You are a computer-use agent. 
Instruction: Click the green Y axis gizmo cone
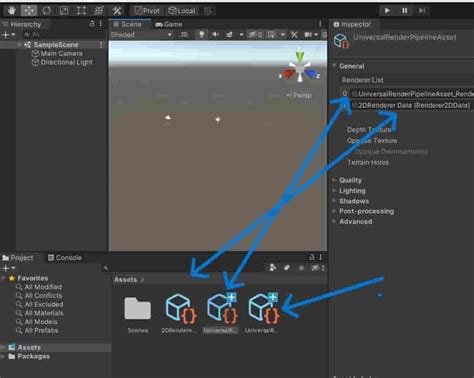(x=300, y=57)
